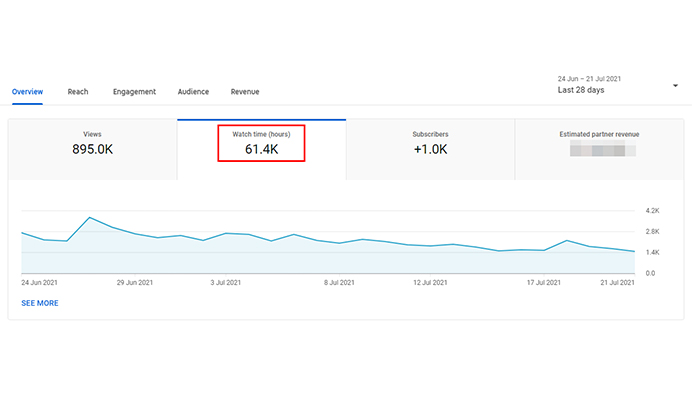The width and height of the screenshot is (692, 399).
Task: Click the 12 Jul 2021 axis label
Action: pos(430,282)
